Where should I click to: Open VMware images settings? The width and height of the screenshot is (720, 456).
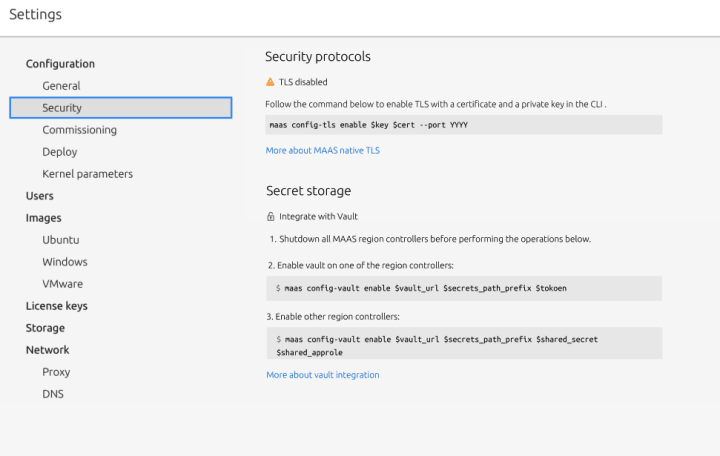[62, 284]
